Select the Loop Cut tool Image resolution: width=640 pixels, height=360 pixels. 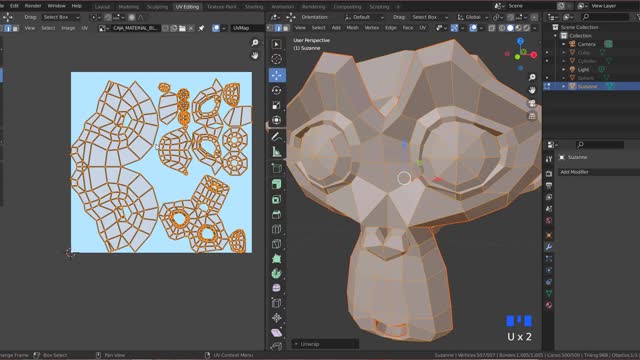(x=276, y=229)
